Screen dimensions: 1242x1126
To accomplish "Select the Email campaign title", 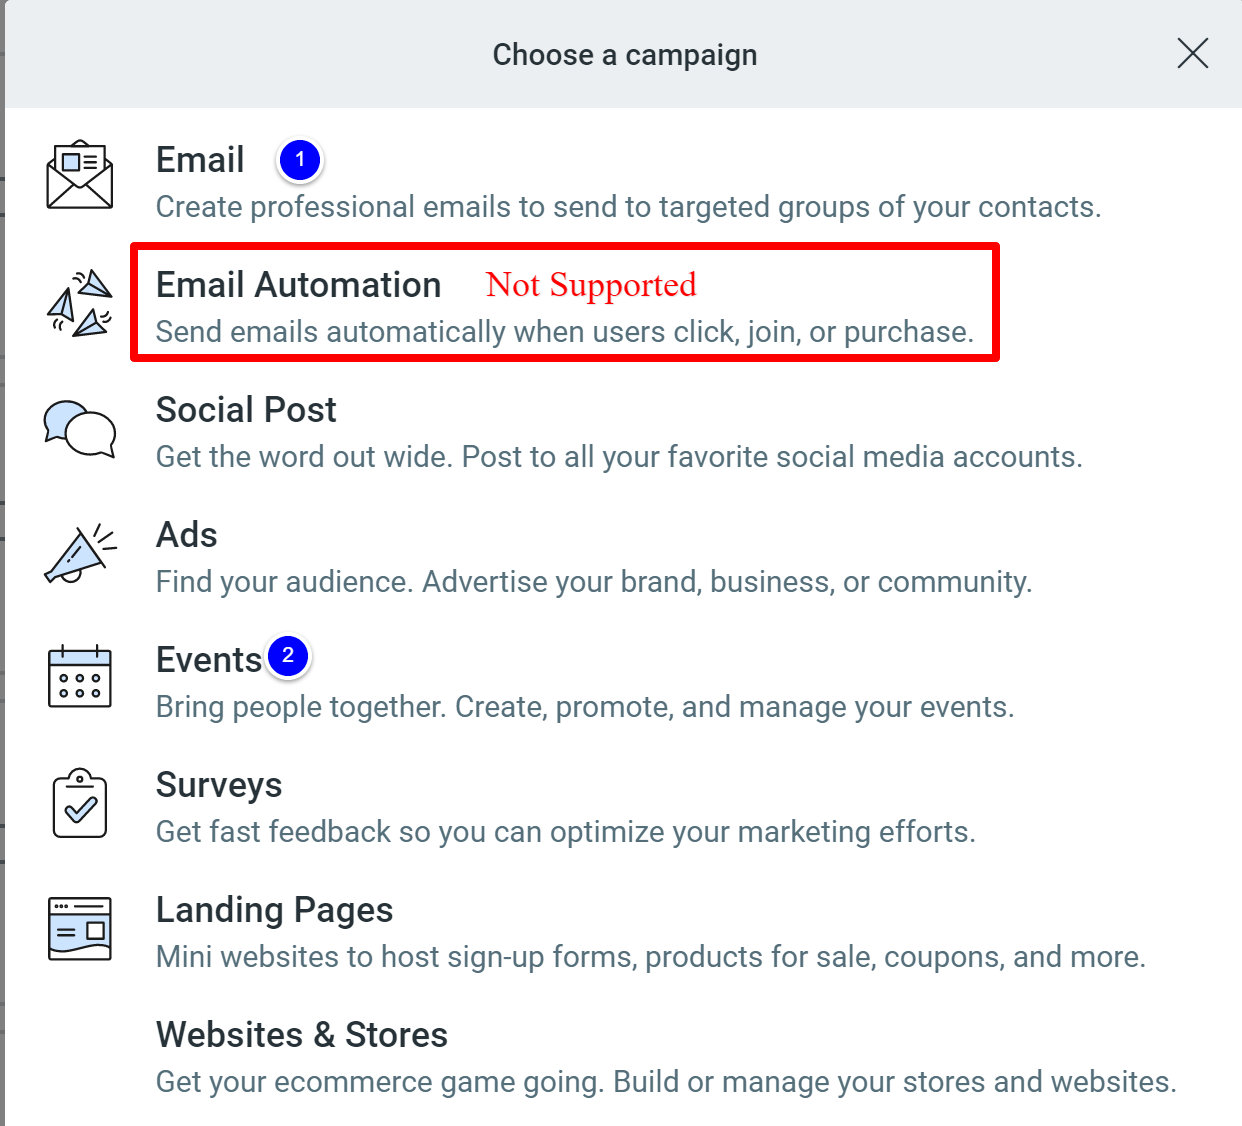I will 200,160.
